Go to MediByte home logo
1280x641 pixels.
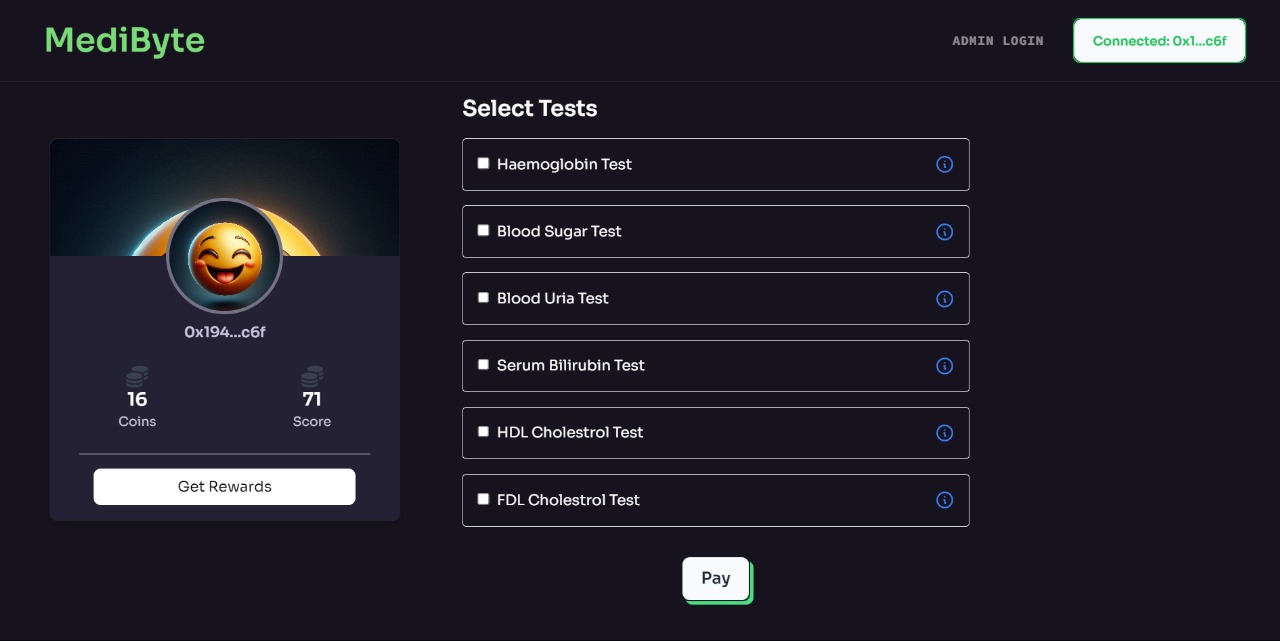pos(125,40)
